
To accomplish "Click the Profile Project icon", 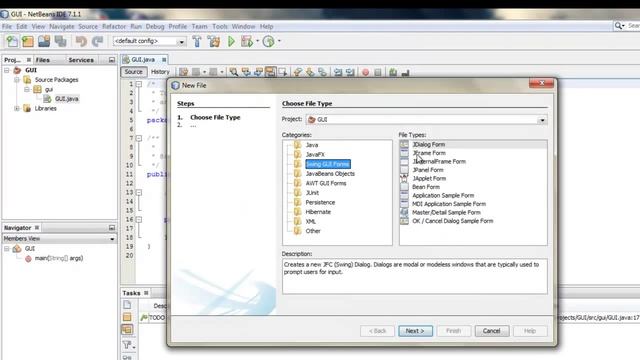I will 269,41.
